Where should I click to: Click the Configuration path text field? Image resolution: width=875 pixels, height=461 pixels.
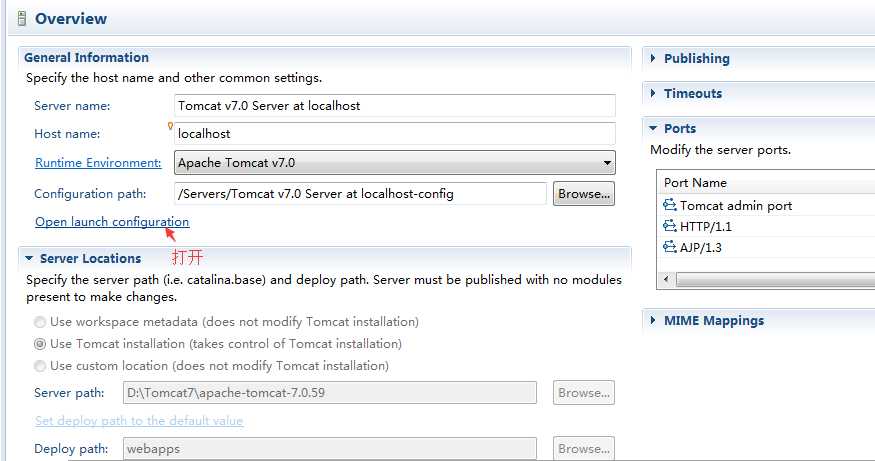[x=360, y=194]
